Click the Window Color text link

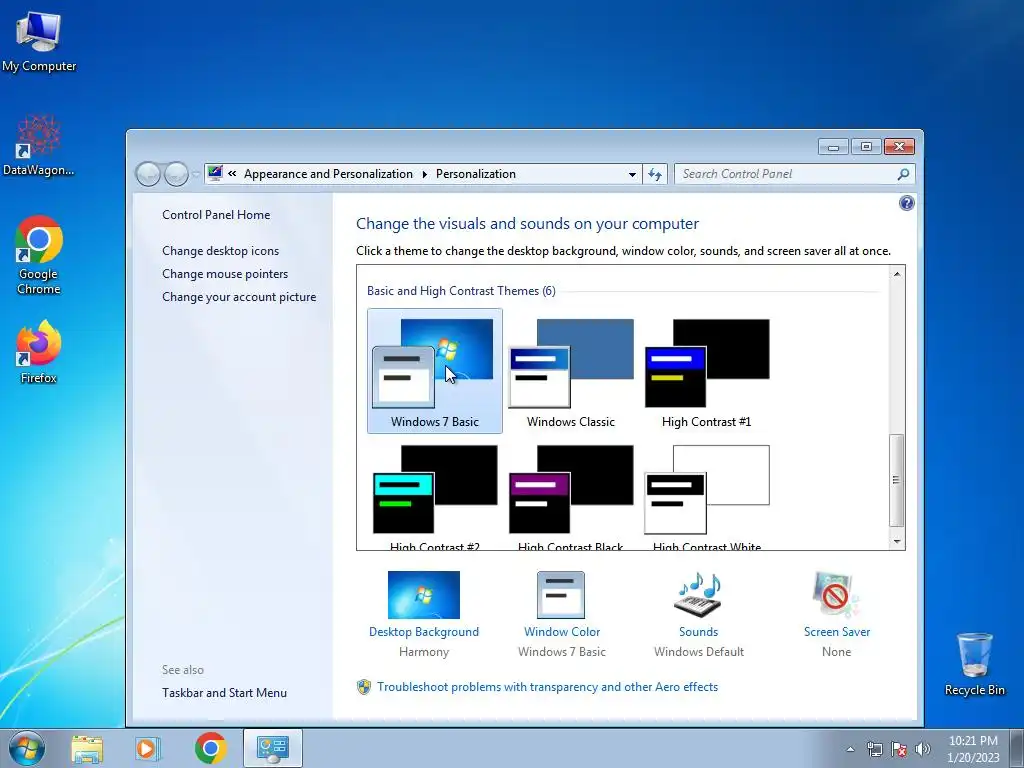coord(562,632)
